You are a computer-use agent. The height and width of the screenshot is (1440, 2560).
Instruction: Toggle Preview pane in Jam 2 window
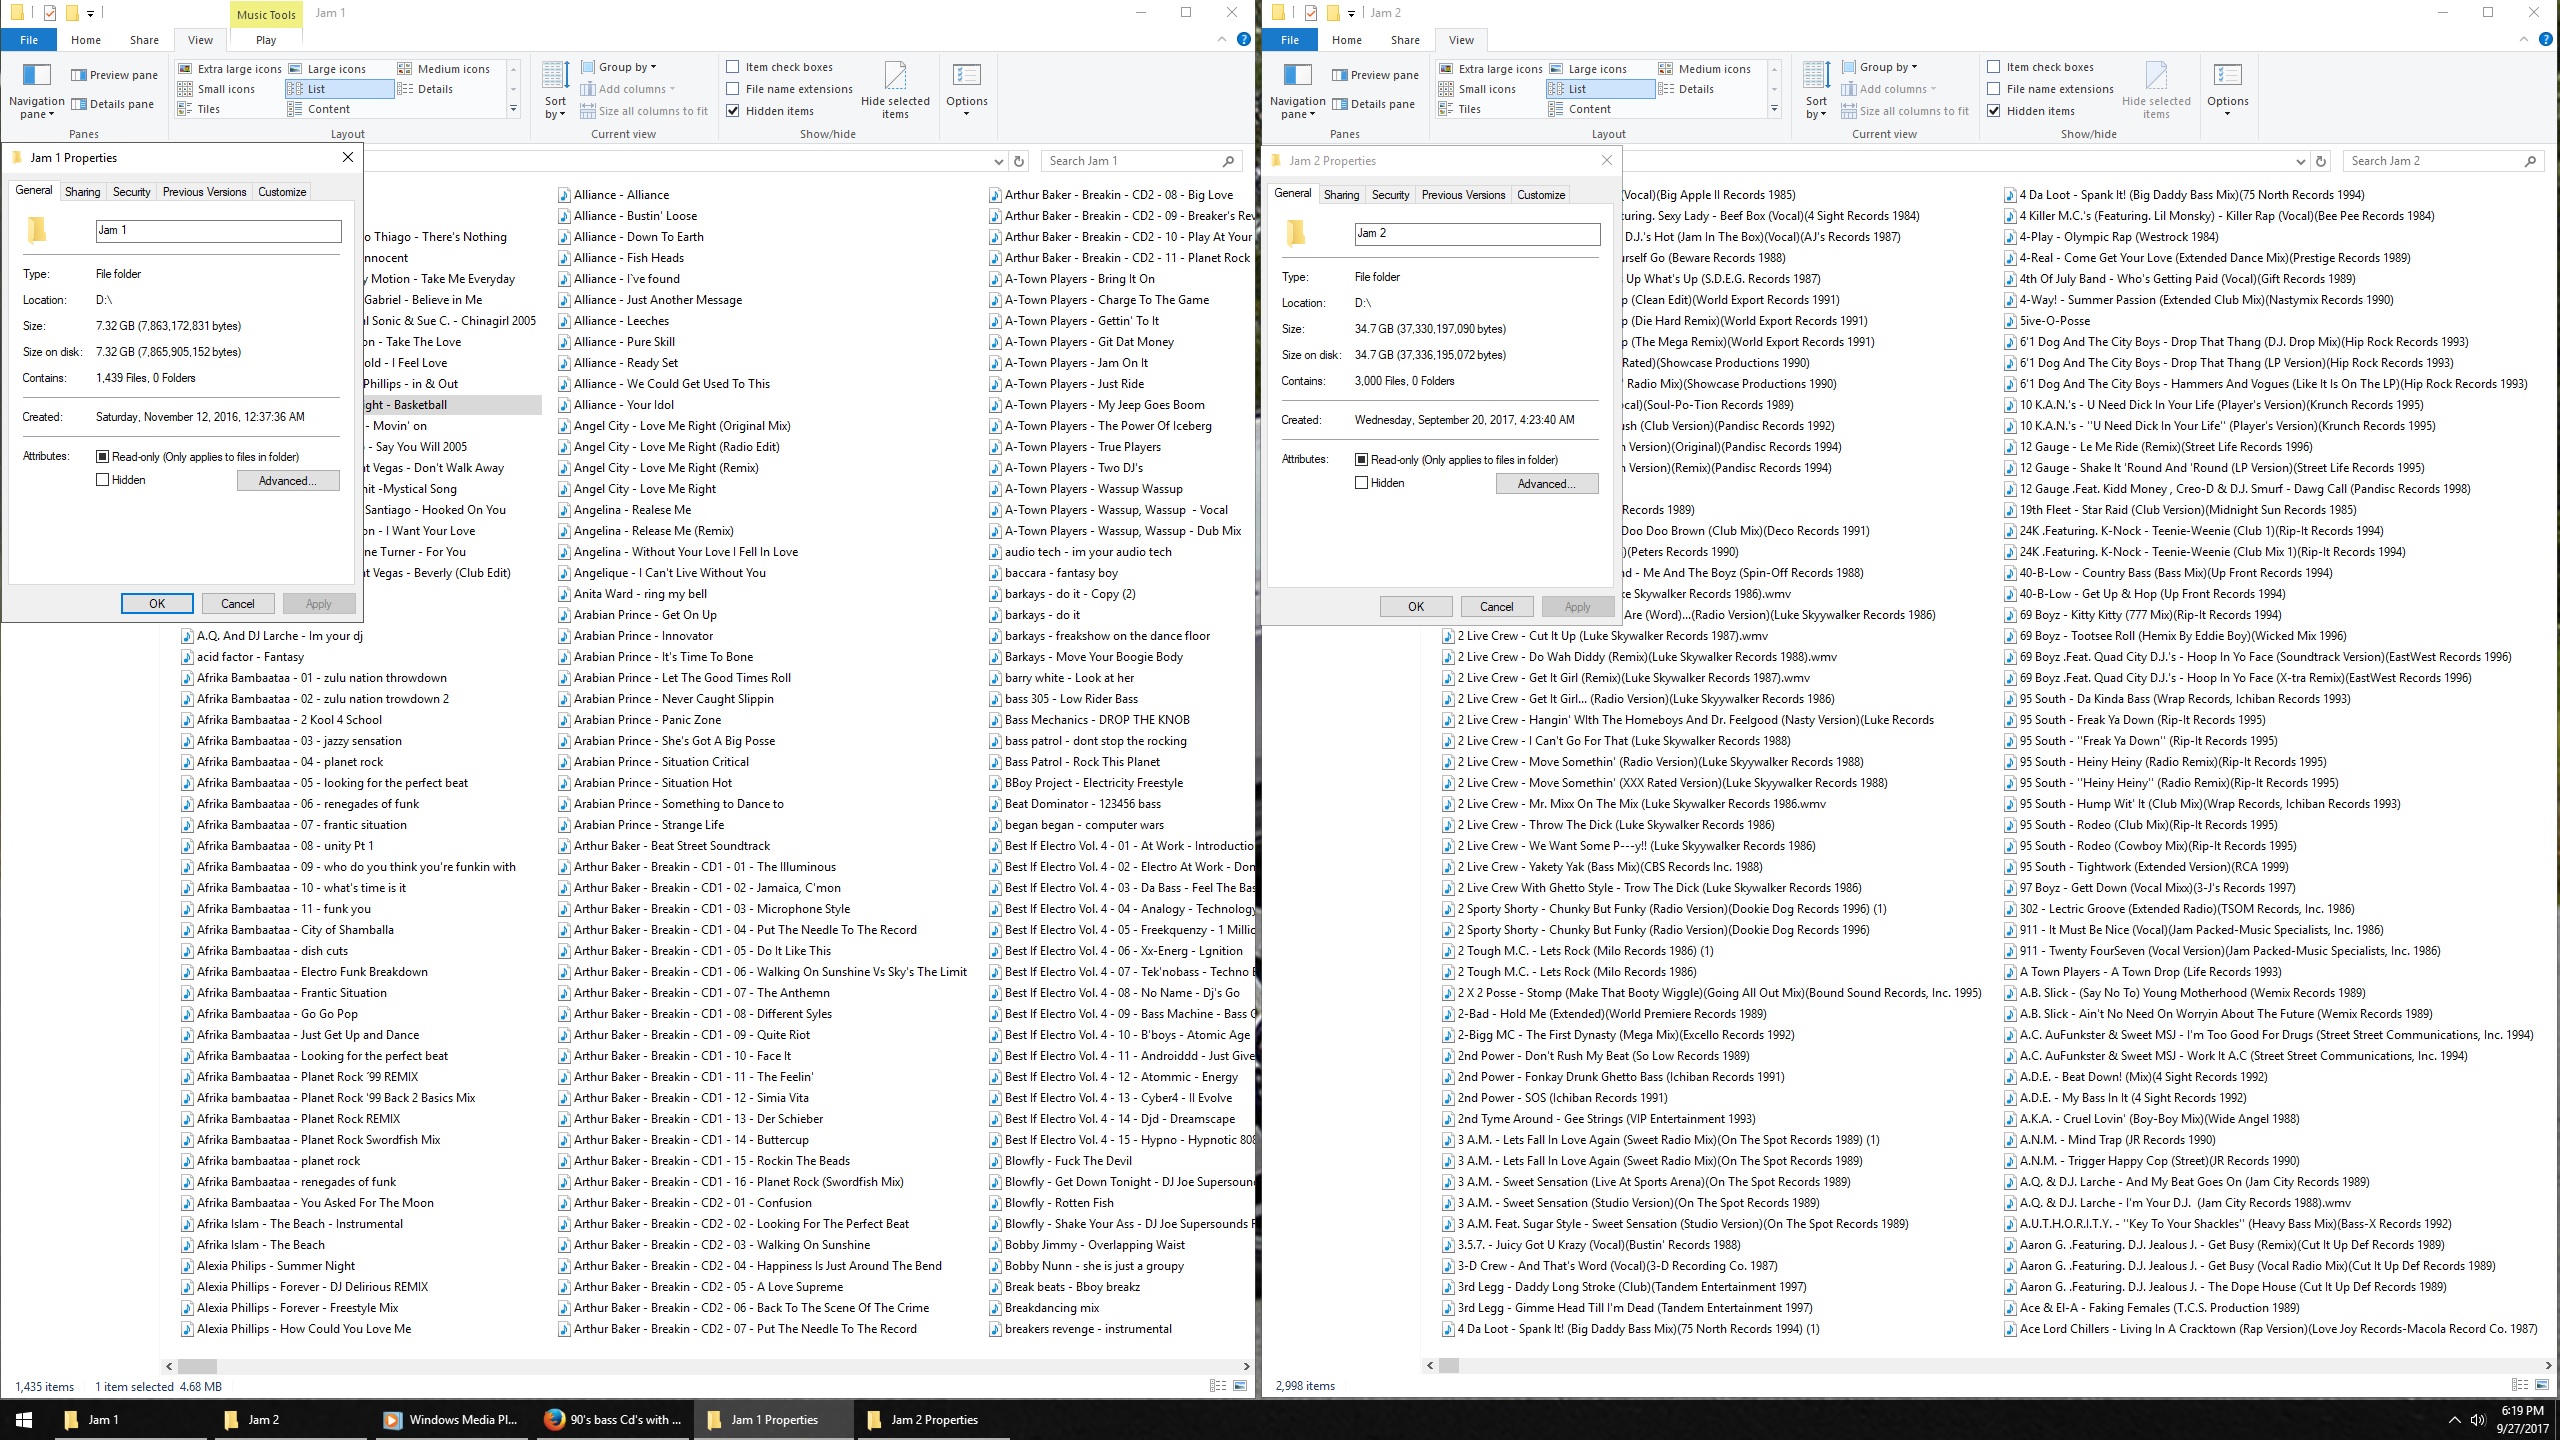1375,75
